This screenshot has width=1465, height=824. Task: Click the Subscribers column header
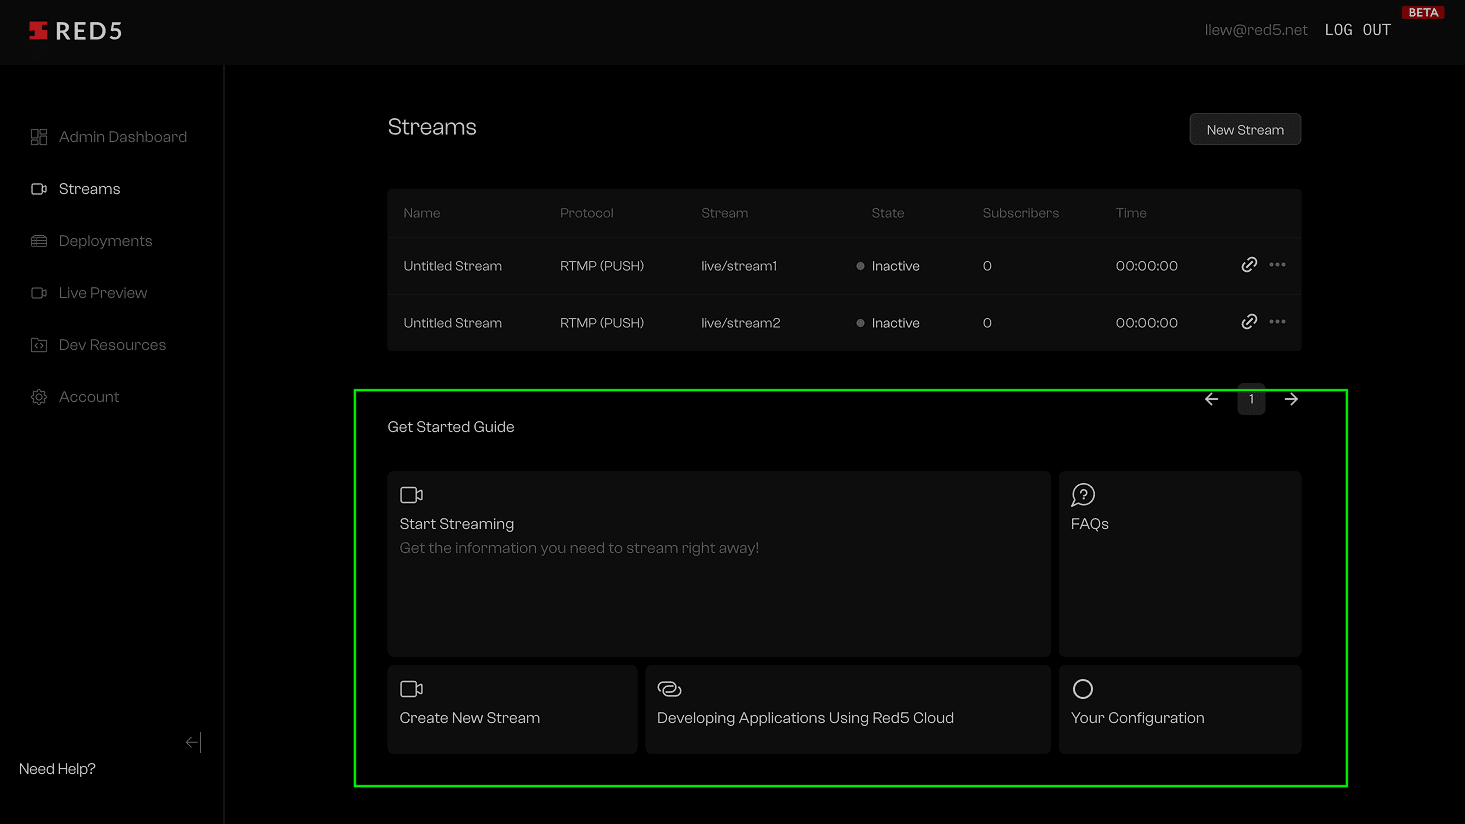click(1021, 213)
